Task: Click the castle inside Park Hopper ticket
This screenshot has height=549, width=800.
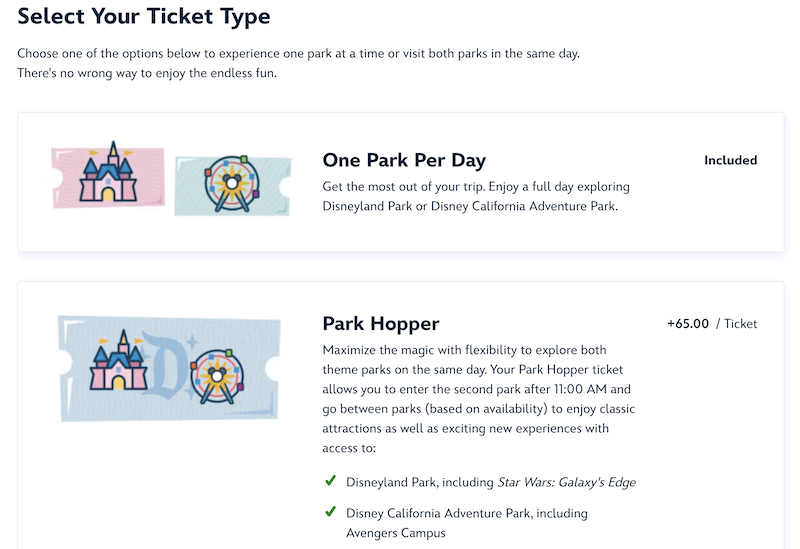Action: pos(118,361)
